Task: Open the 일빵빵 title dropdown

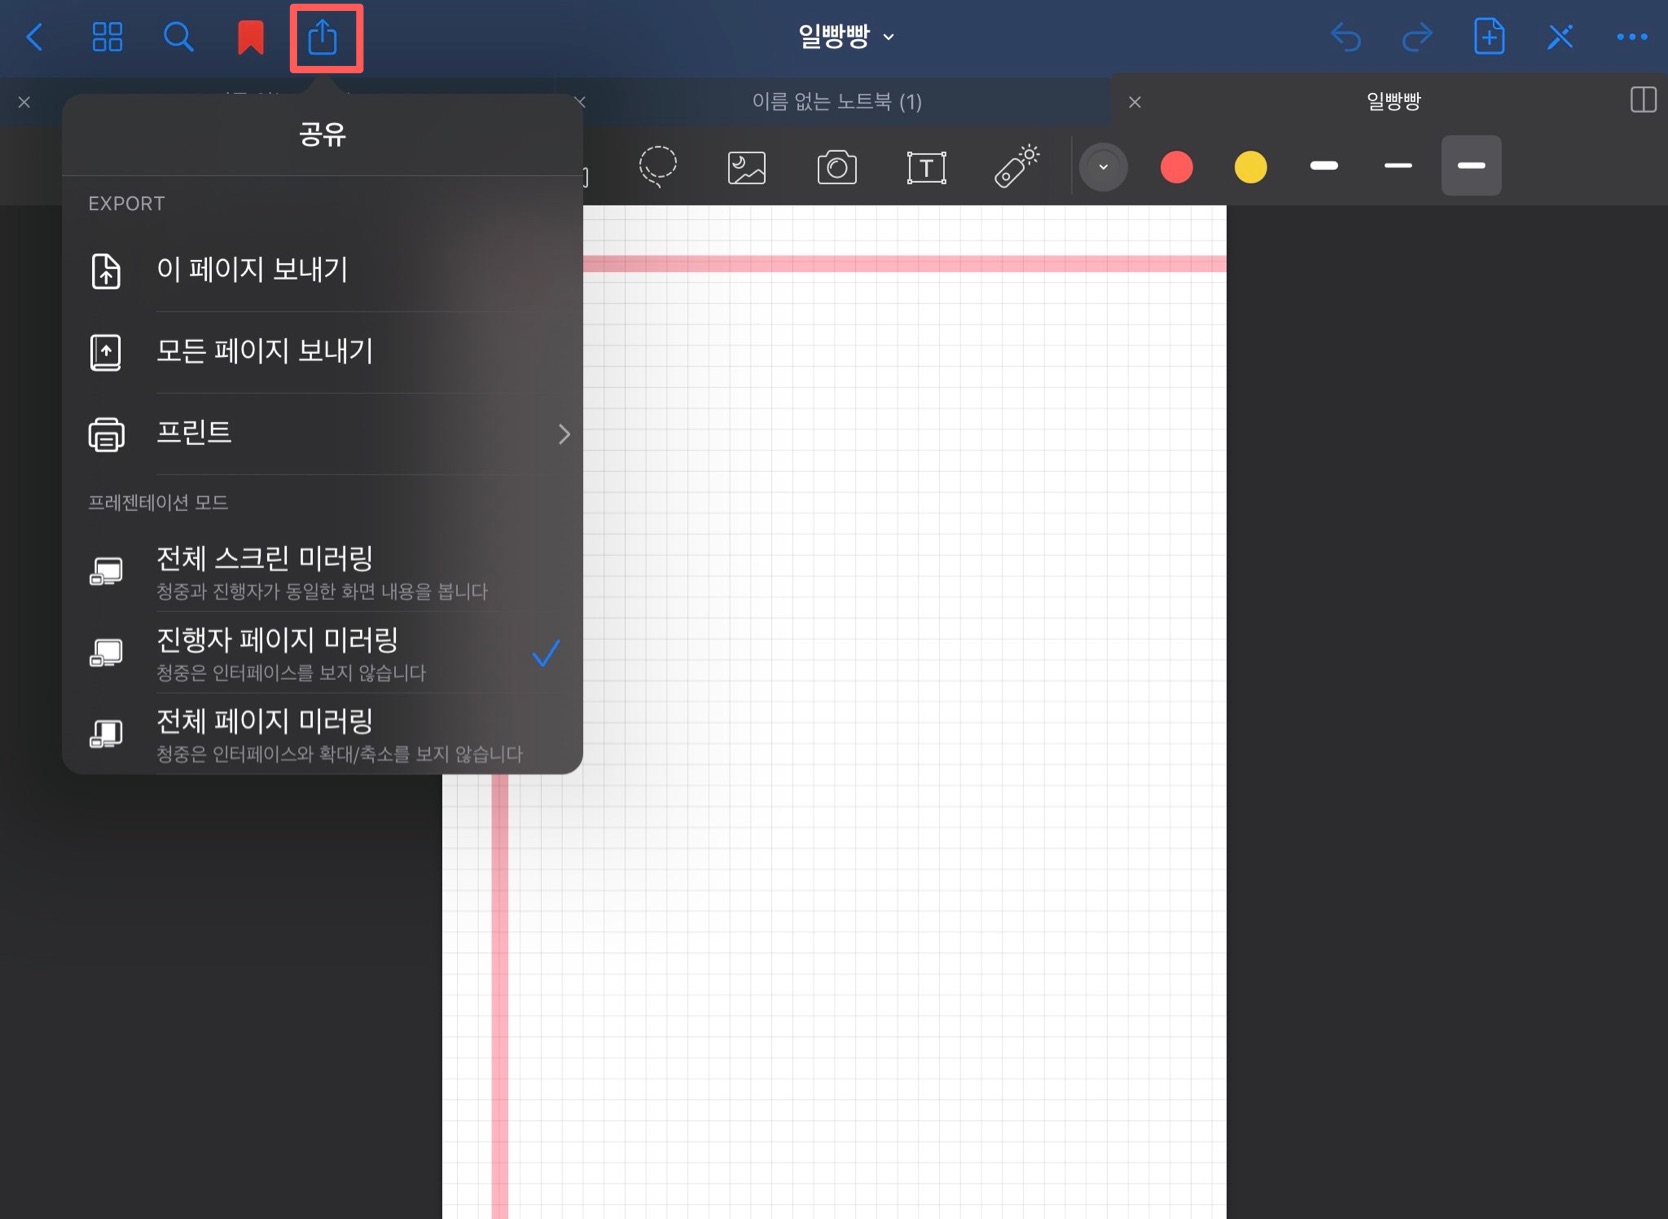Action: (x=846, y=37)
